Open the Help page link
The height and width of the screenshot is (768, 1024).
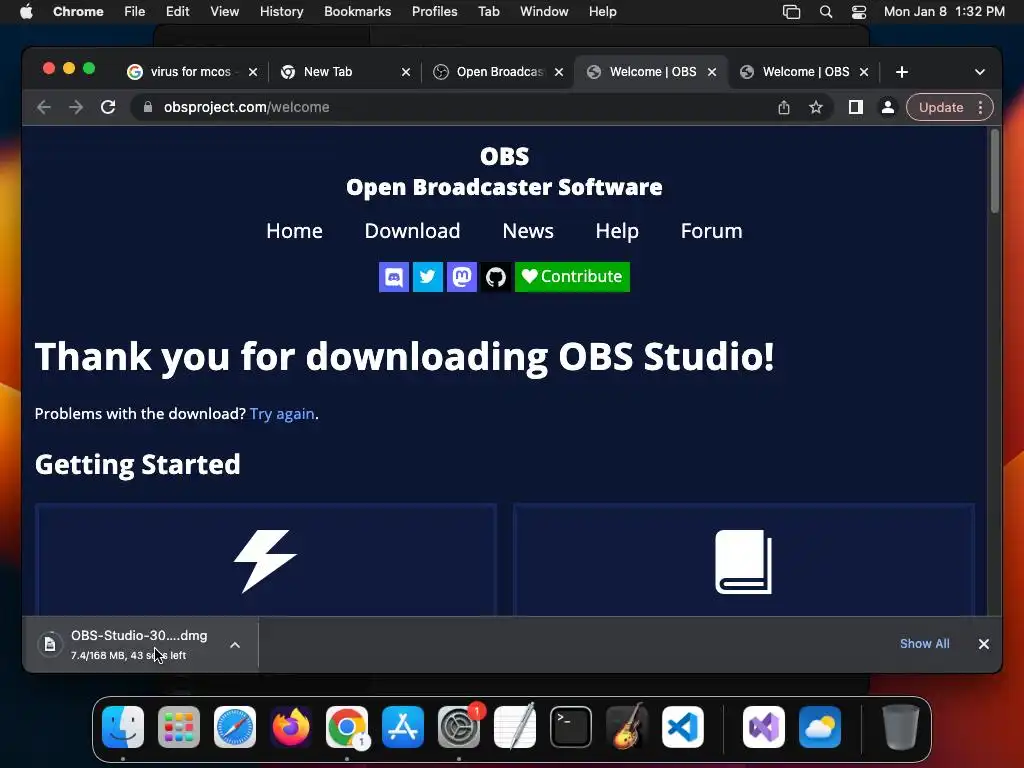tap(617, 231)
